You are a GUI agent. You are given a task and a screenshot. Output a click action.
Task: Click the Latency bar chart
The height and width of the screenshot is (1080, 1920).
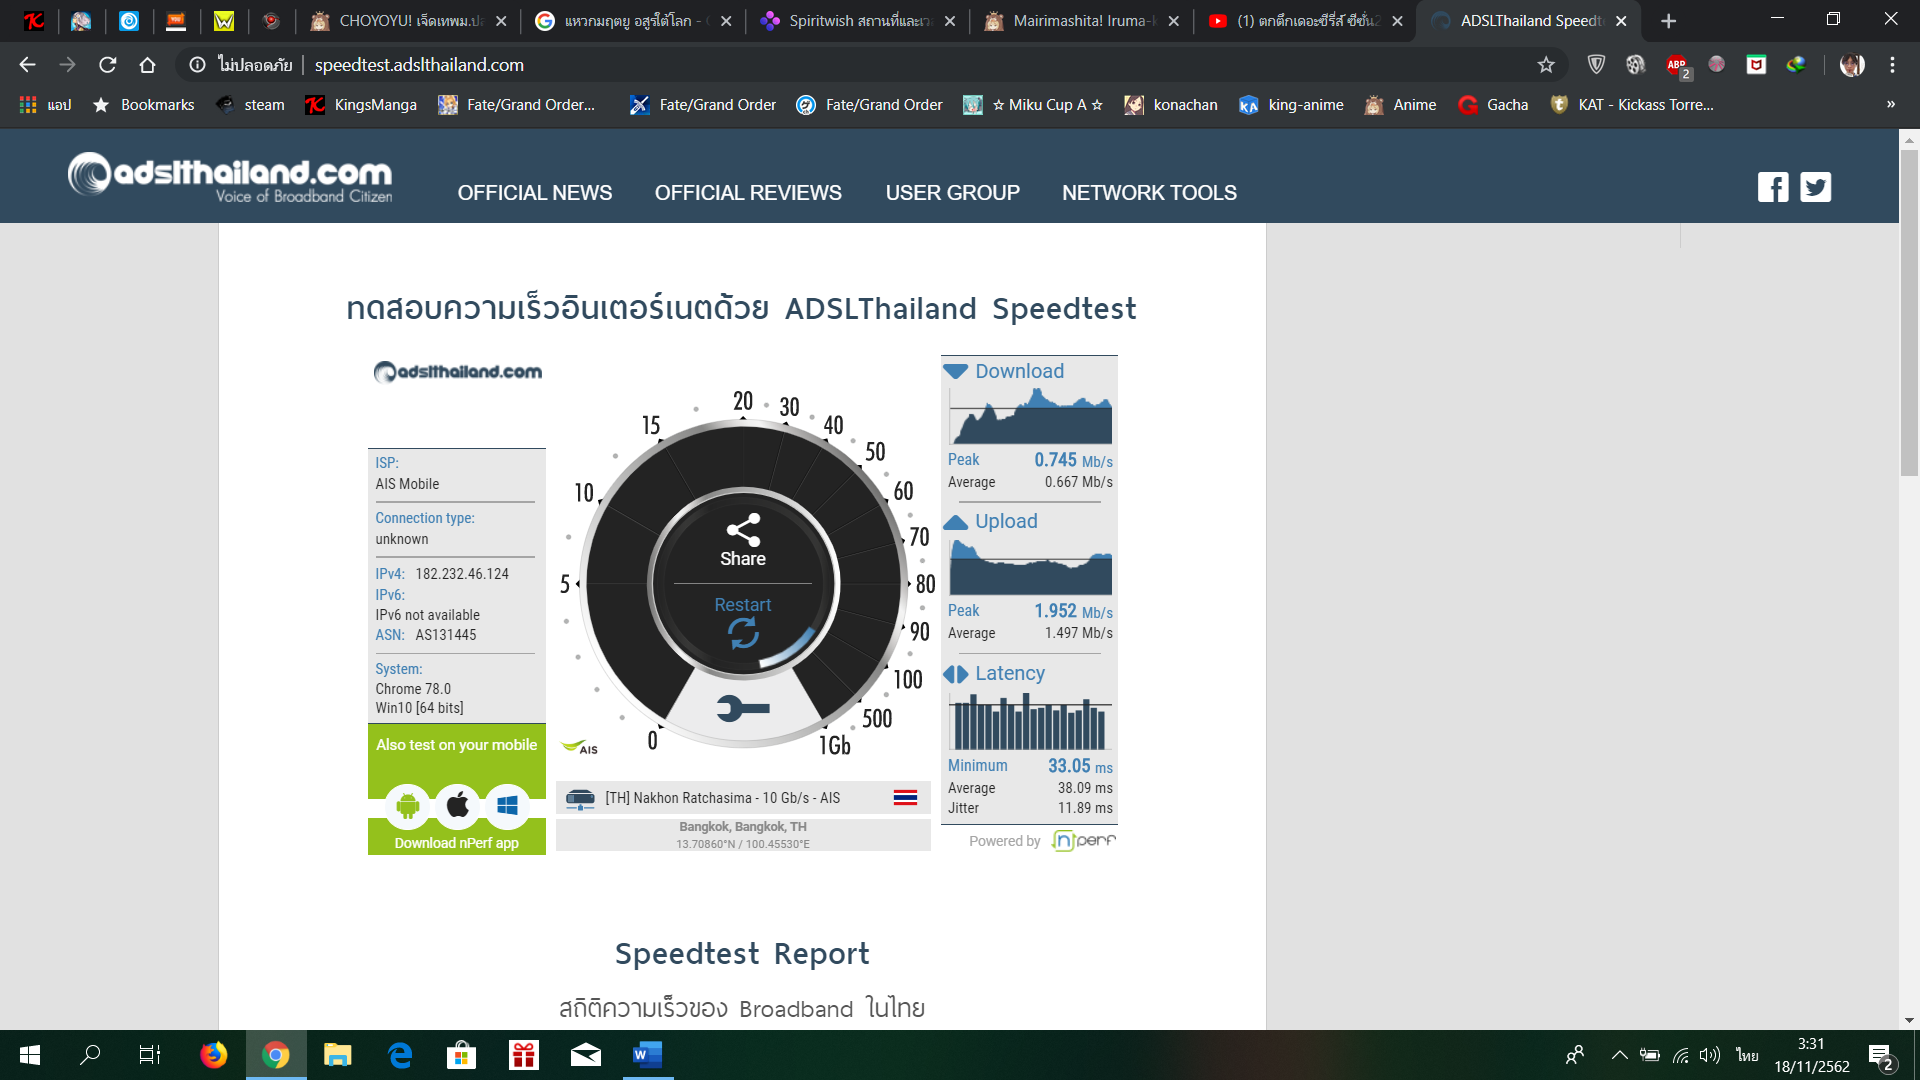[x=1030, y=721]
